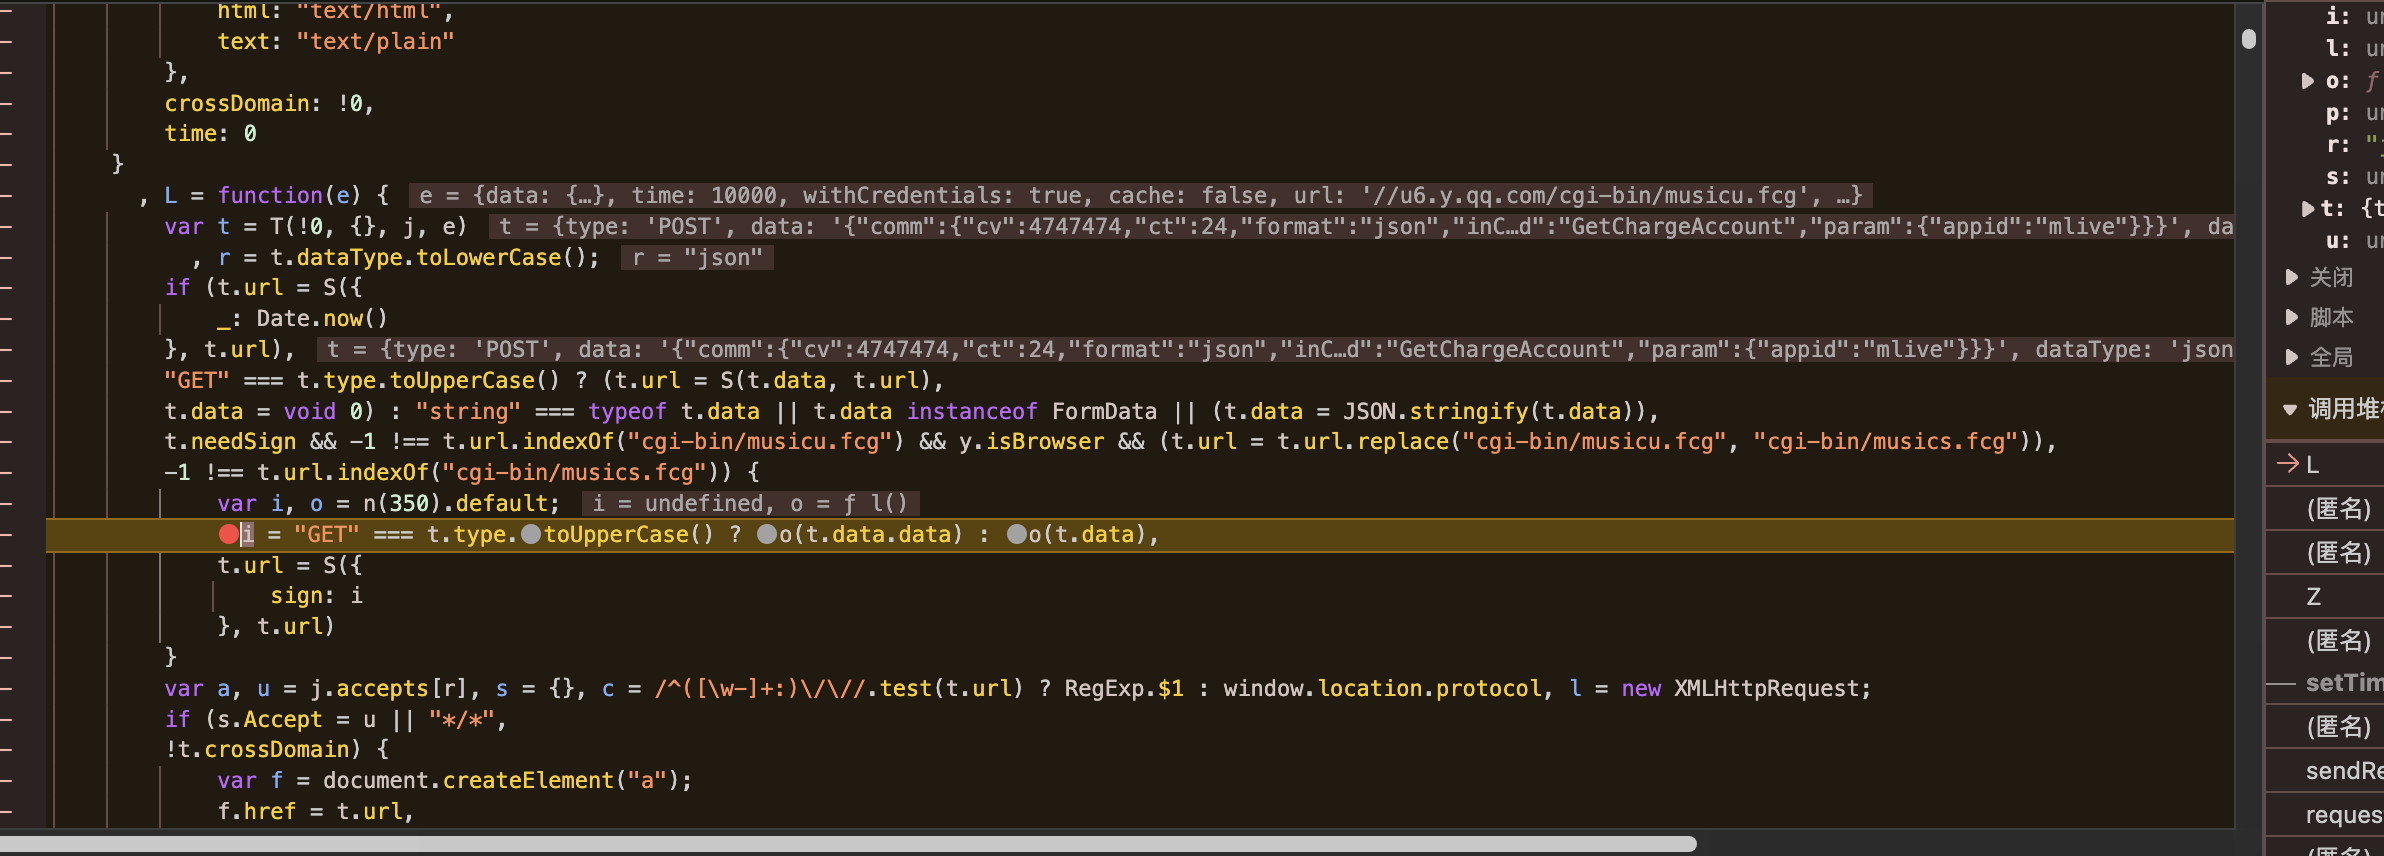Viewport: 2384px width, 856px height.
Task: Click 'sign: i' line in code
Action: [x=316, y=596]
